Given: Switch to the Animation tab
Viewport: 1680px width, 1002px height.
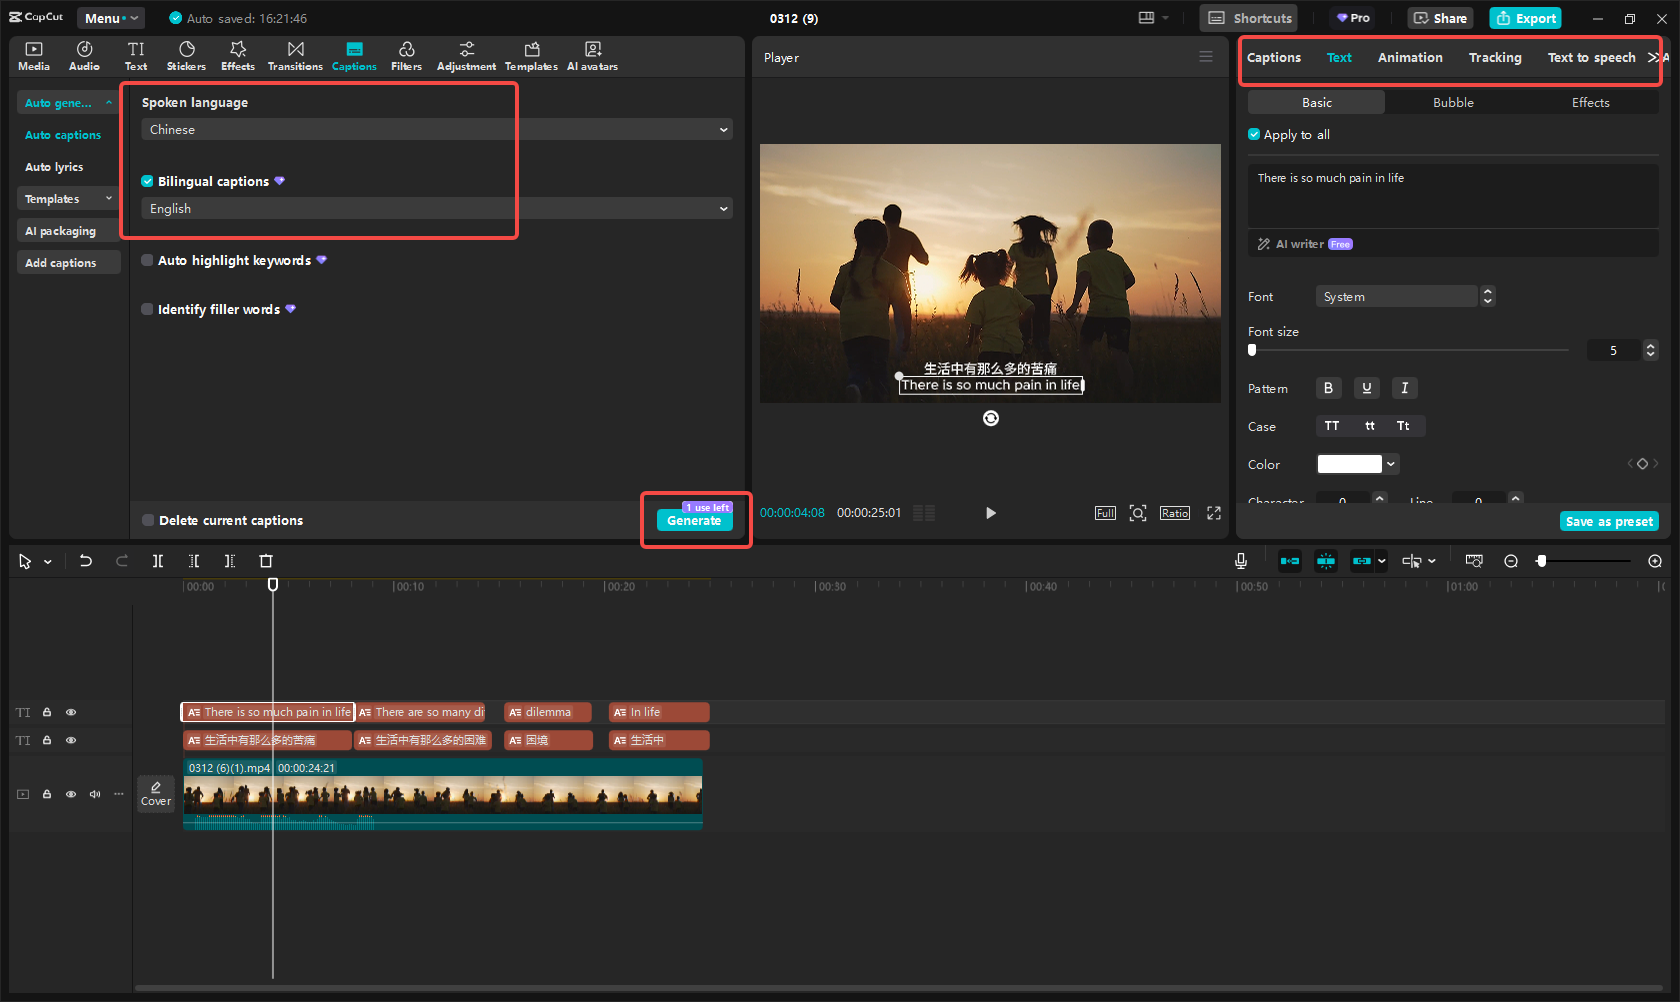Looking at the screenshot, I should click(x=1410, y=58).
